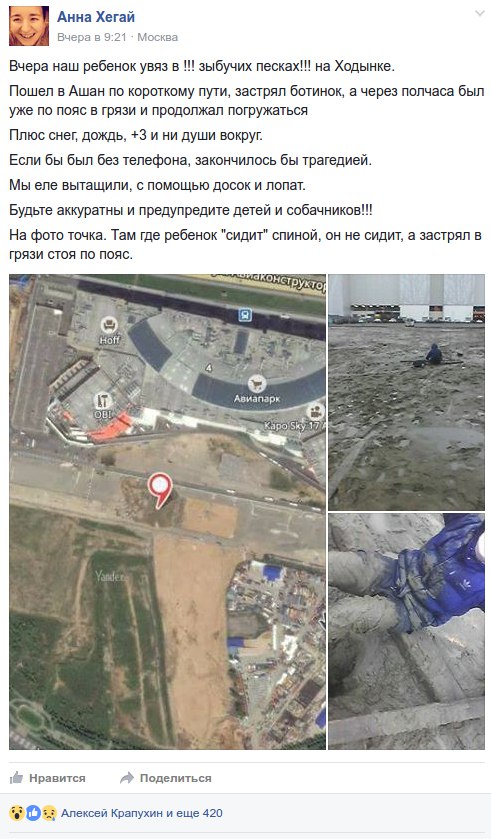This screenshot has height=839, width=491.
Task: Share the post via Поделиться
Action: coord(165,778)
